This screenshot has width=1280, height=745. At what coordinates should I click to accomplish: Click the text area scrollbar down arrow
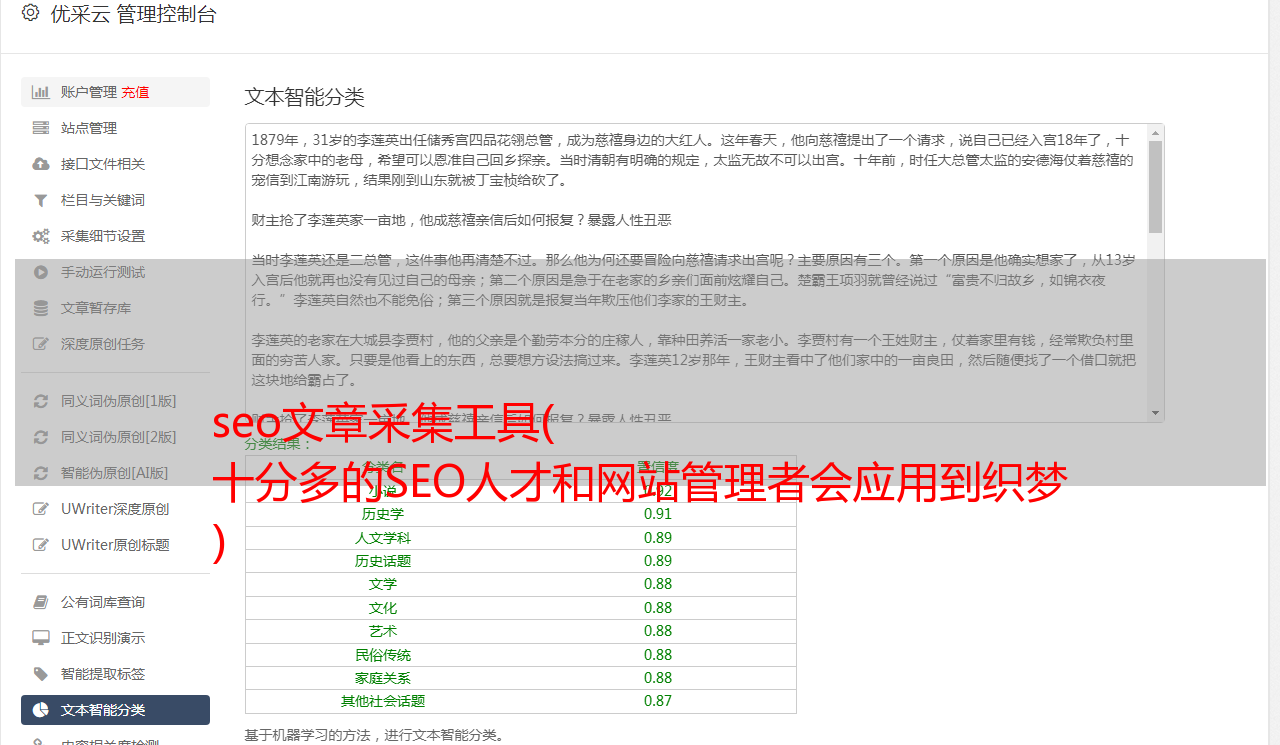coord(1156,413)
